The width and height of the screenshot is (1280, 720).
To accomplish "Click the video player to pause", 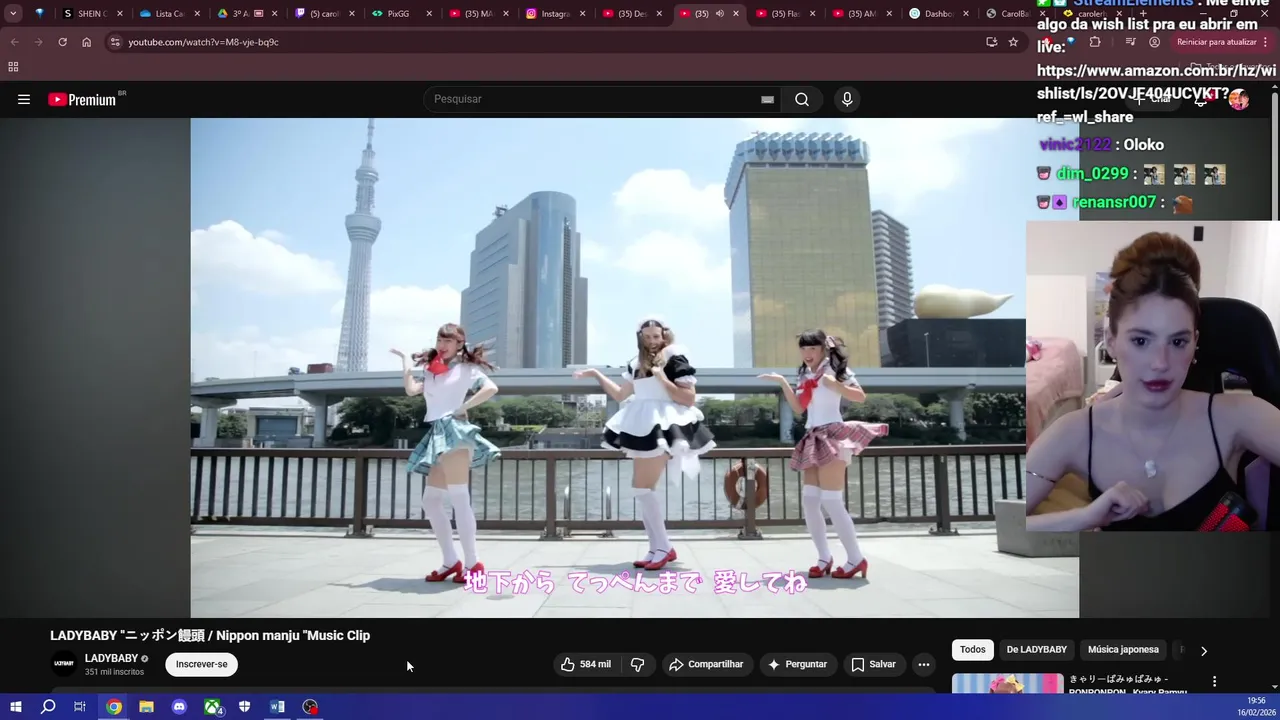I will [634, 368].
